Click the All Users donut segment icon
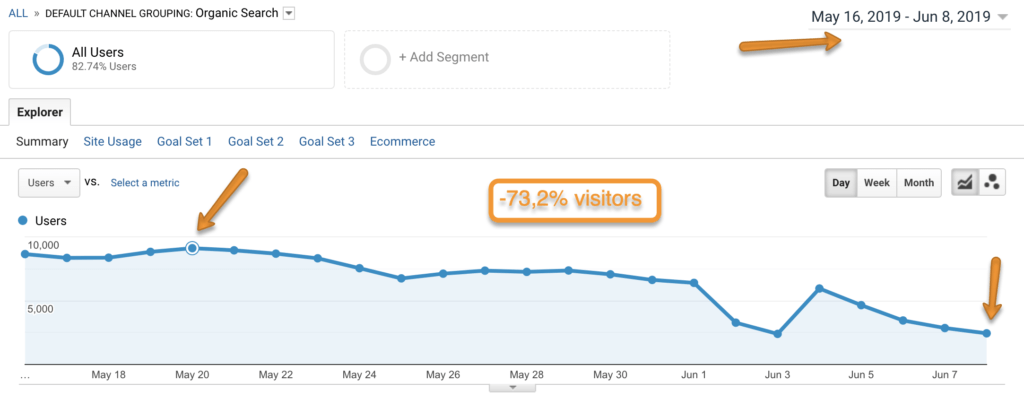 [48, 59]
